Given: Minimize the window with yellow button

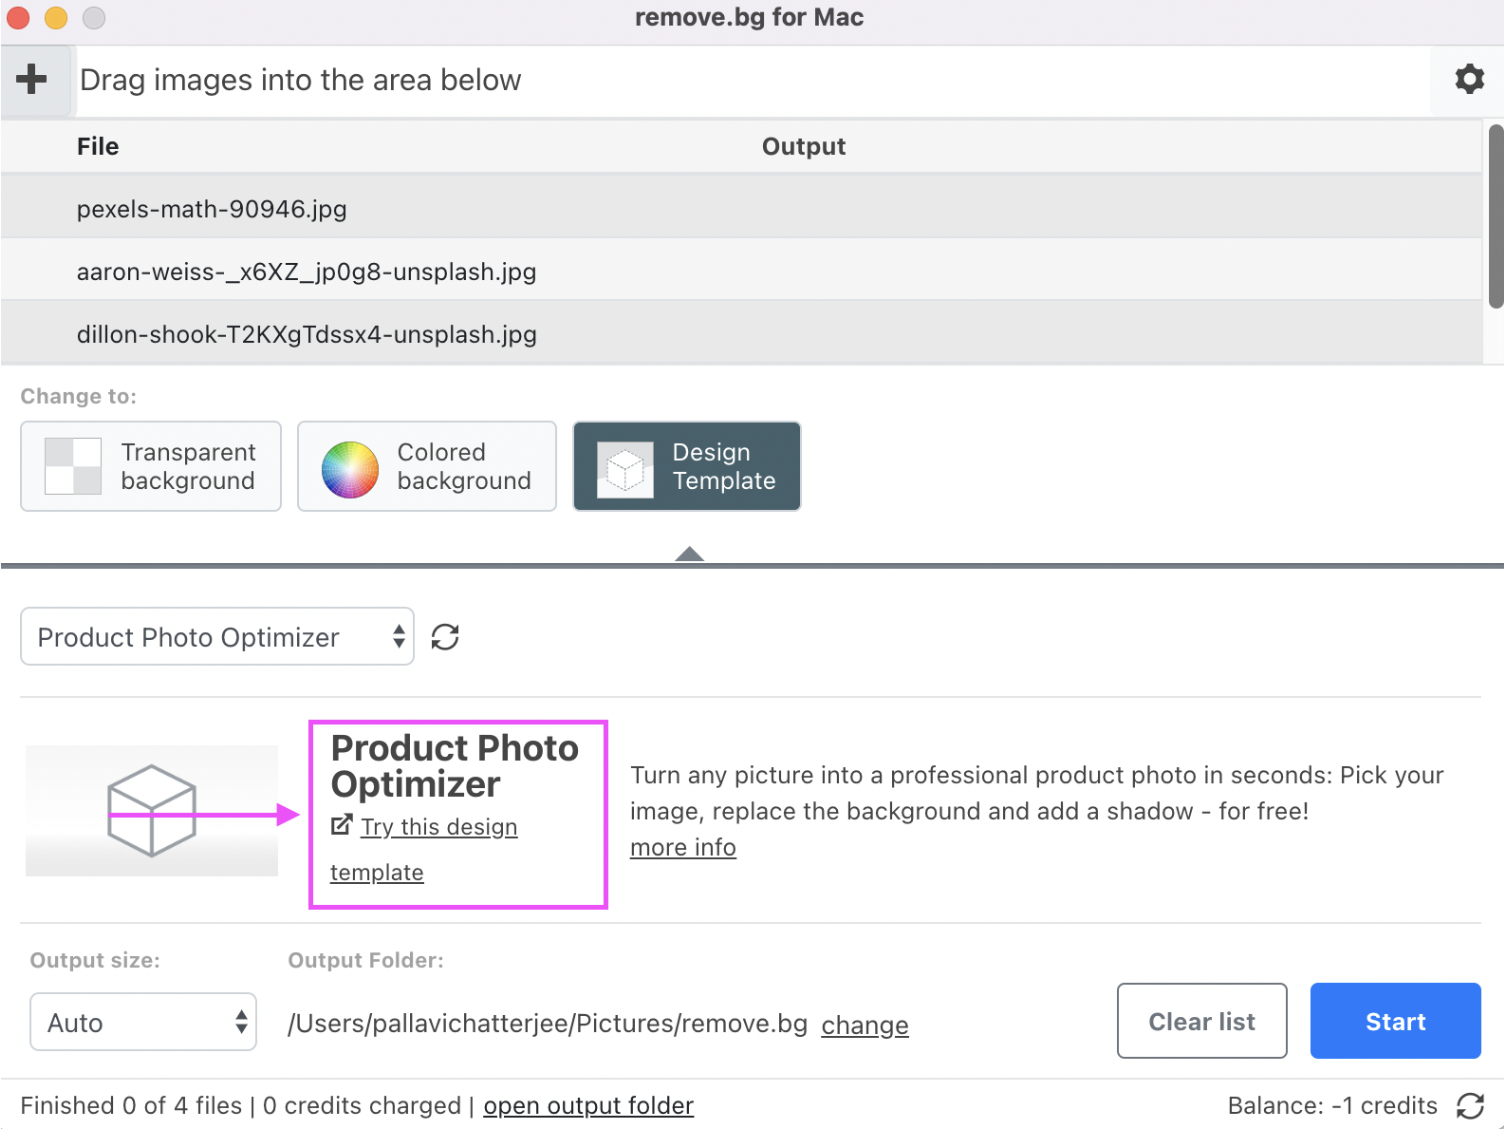Looking at the screenshot, I should 56,17.
